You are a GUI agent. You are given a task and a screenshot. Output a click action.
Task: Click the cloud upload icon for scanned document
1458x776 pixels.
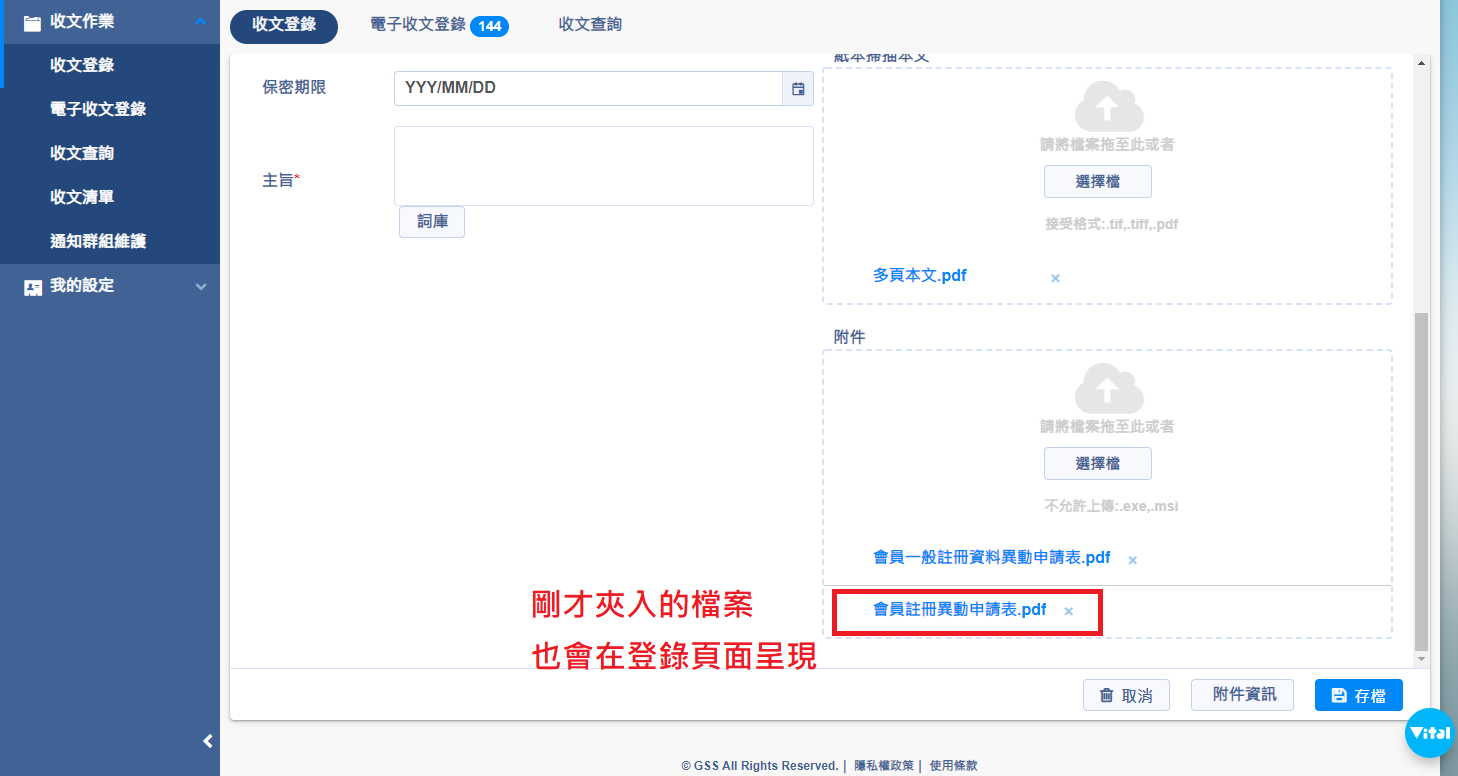(1108, 106)
